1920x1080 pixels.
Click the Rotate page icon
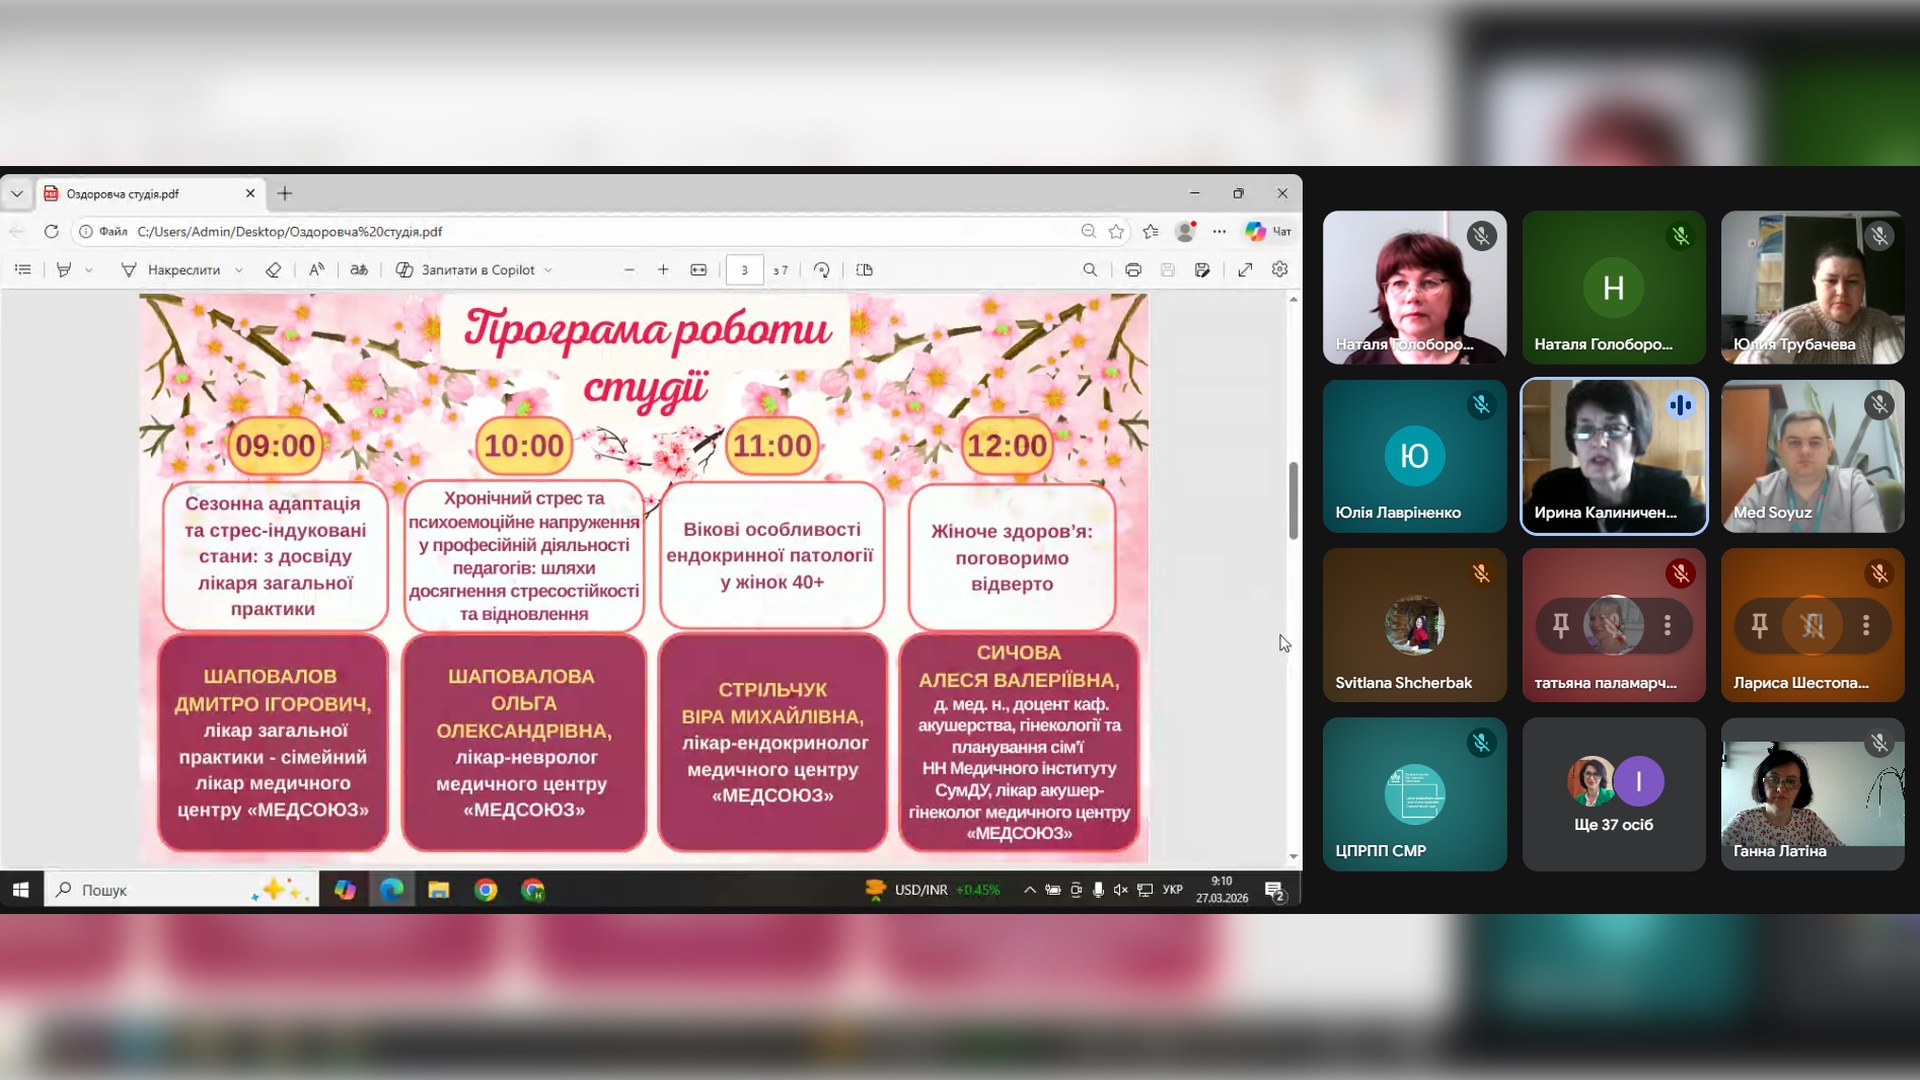(822, 270)
